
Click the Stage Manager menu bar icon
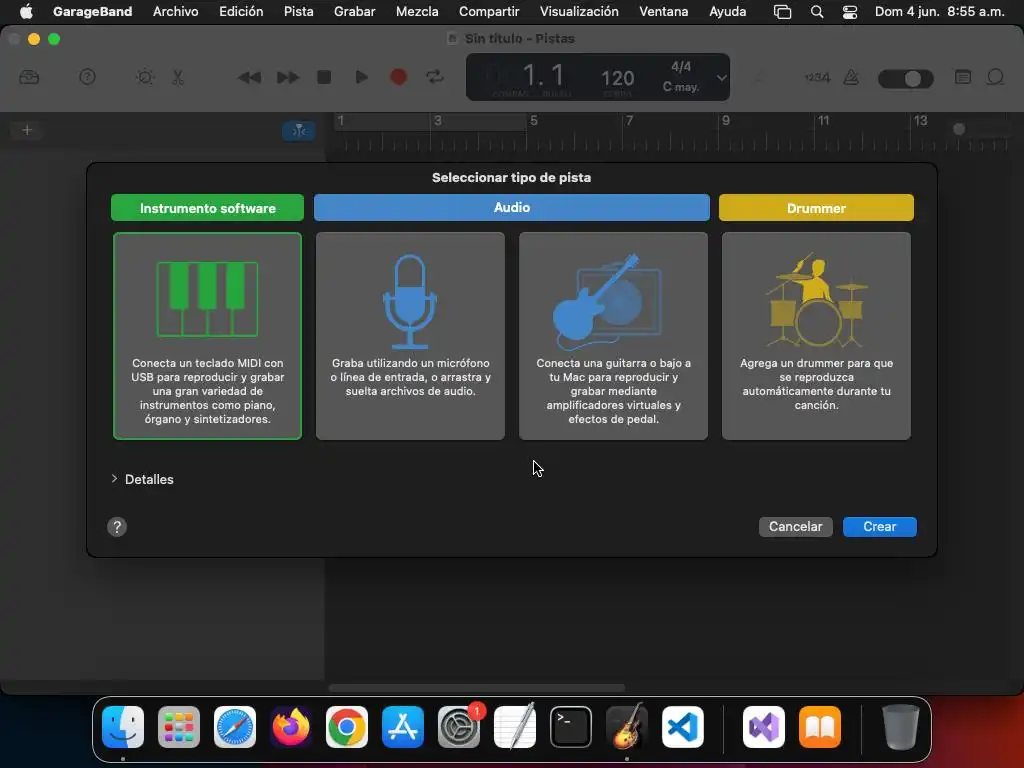pos(782,12)
